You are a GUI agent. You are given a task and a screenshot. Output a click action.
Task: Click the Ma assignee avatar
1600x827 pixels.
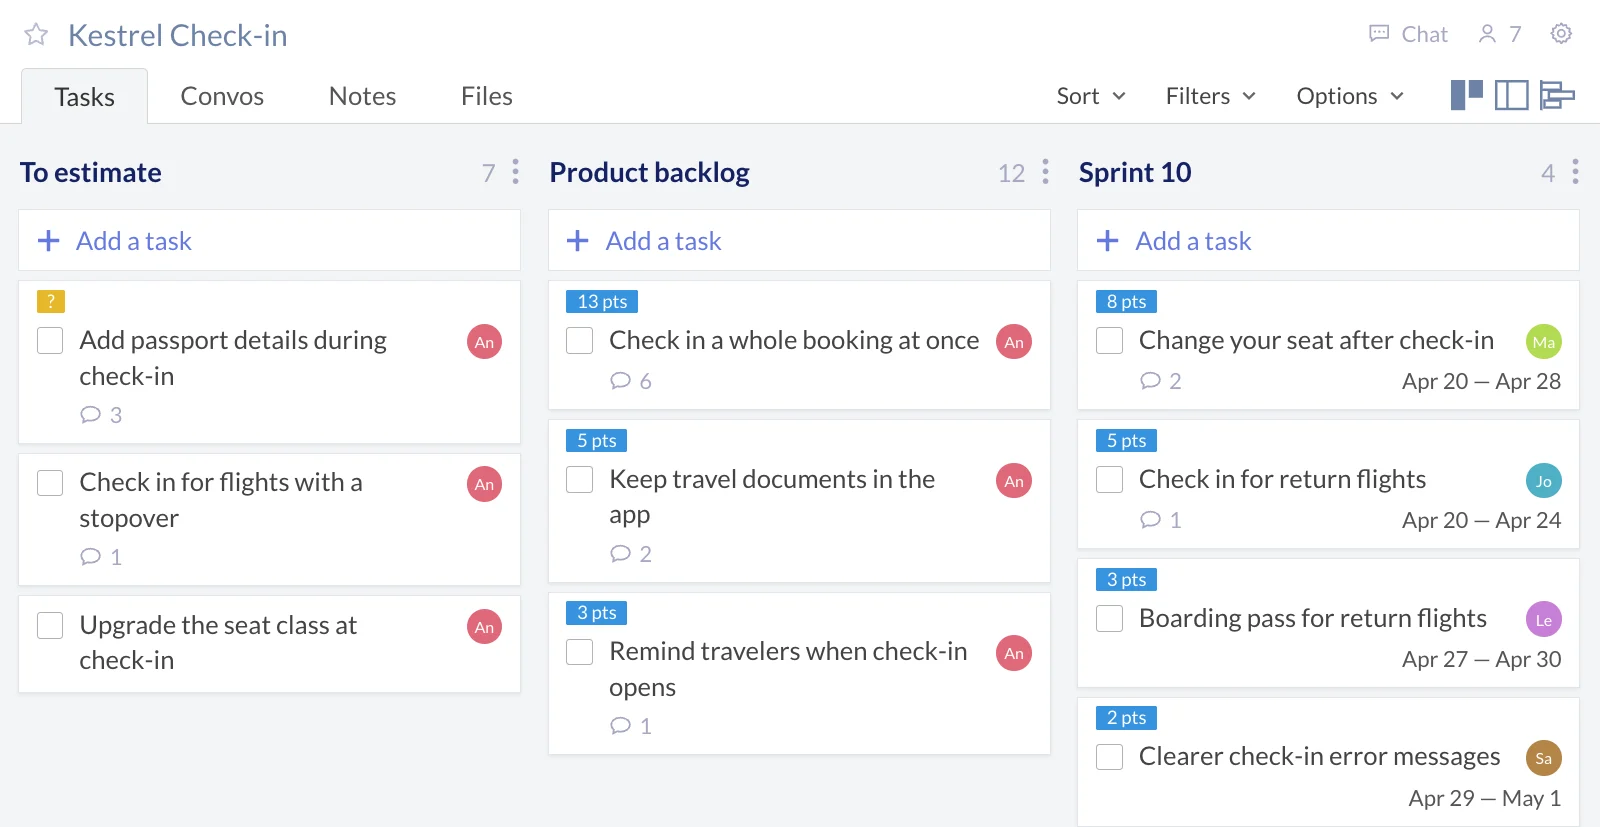(1544, 342)
